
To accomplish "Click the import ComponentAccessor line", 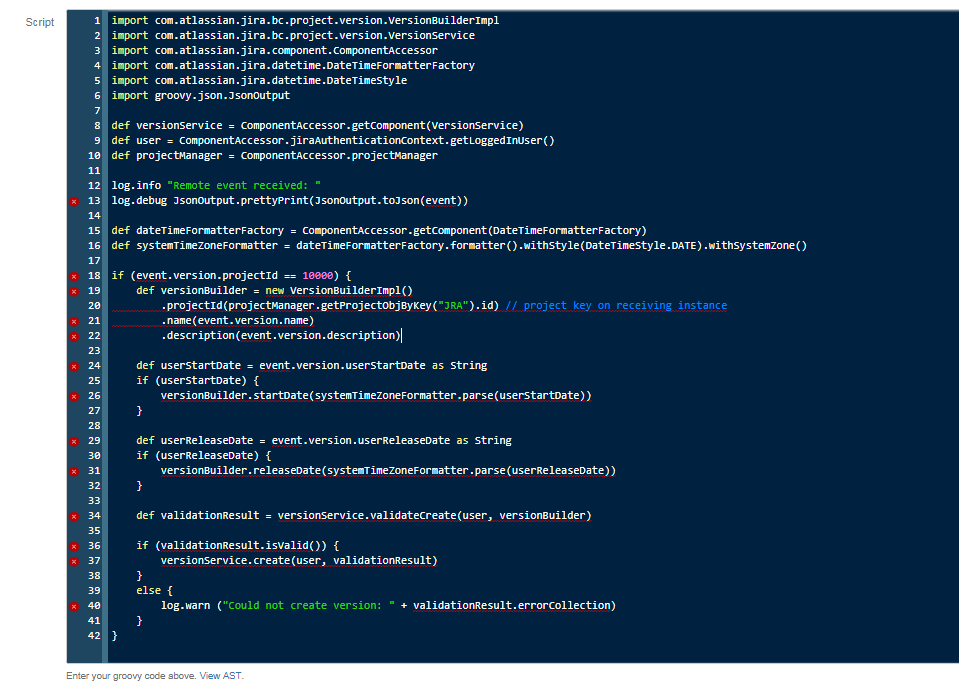I will coord(275,50).
